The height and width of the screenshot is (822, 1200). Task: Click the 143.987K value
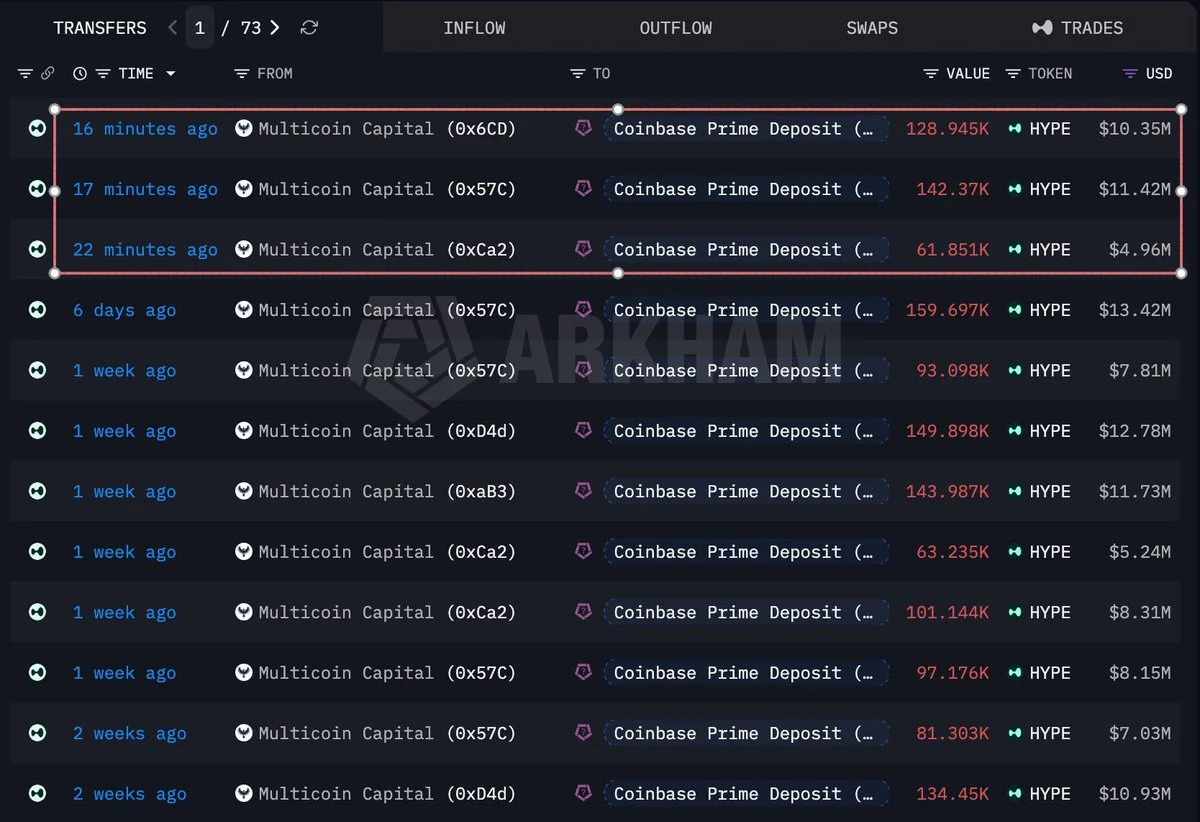948,492
